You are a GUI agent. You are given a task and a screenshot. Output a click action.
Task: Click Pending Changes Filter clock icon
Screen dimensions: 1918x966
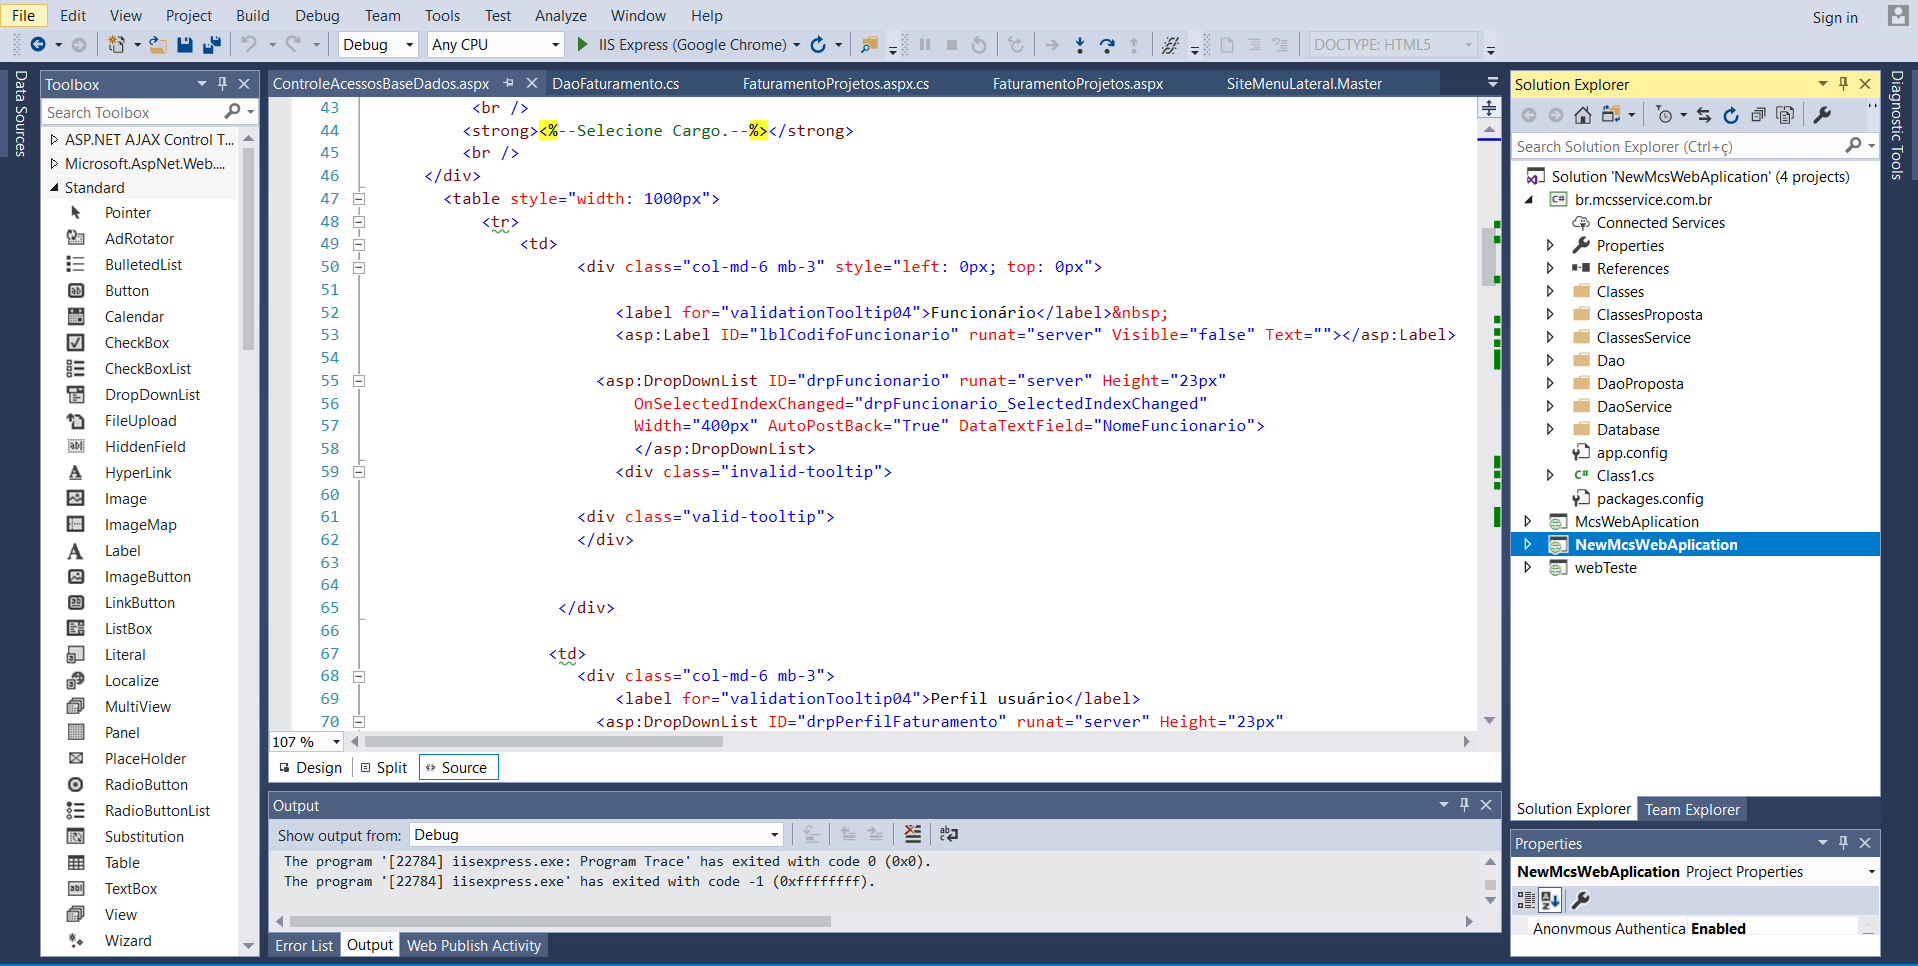click(1664, 115)
